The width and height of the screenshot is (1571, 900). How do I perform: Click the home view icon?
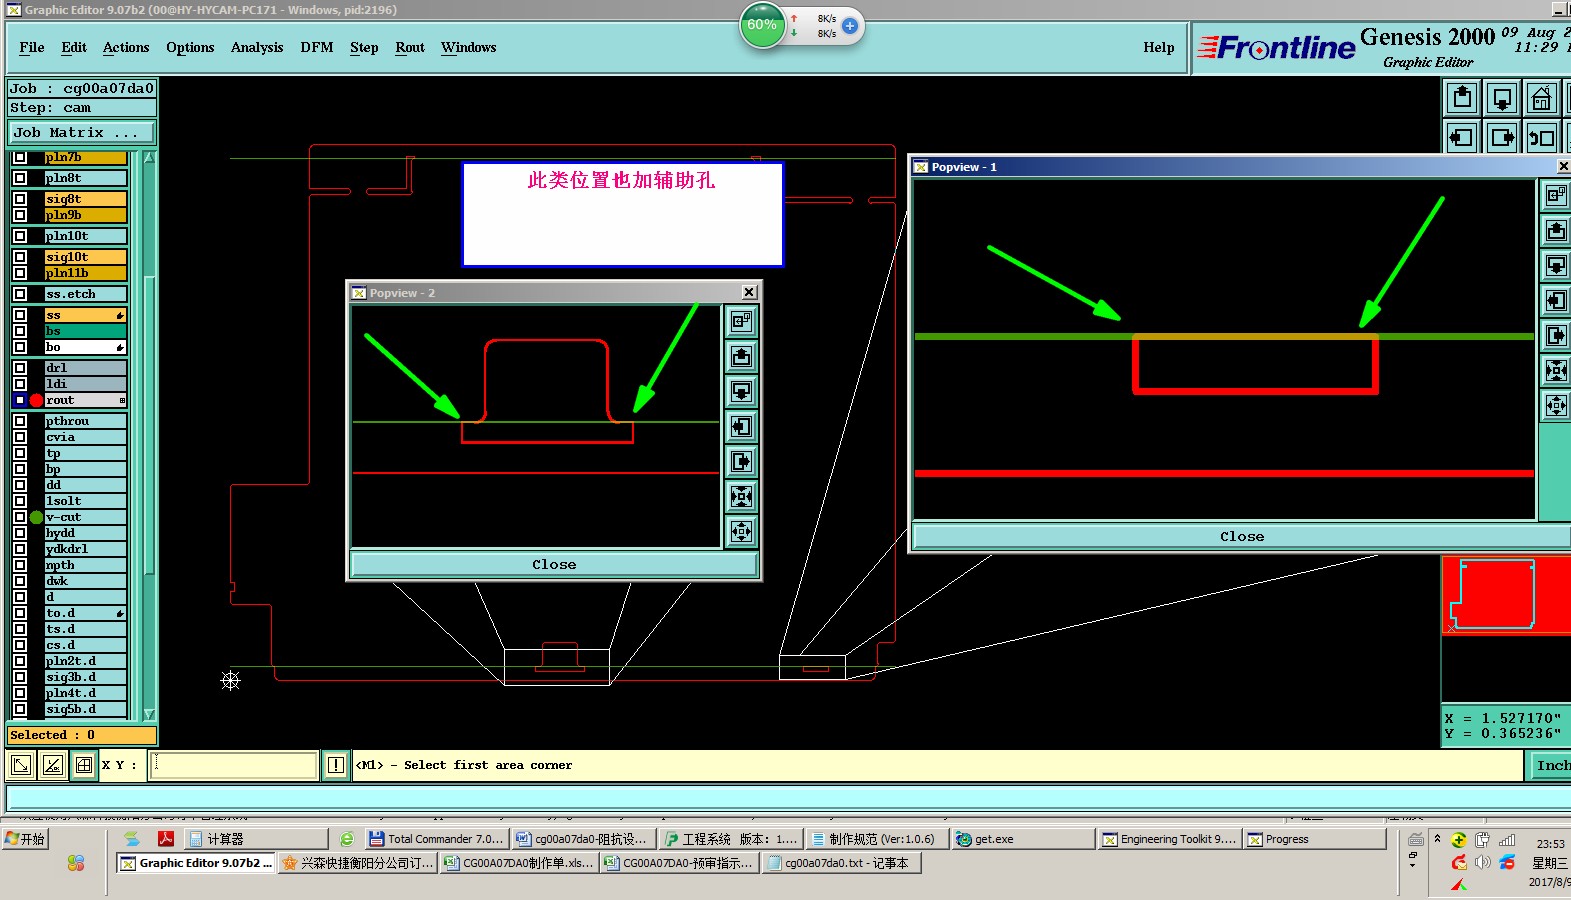pyautogui.click(x=1542, y=98)
